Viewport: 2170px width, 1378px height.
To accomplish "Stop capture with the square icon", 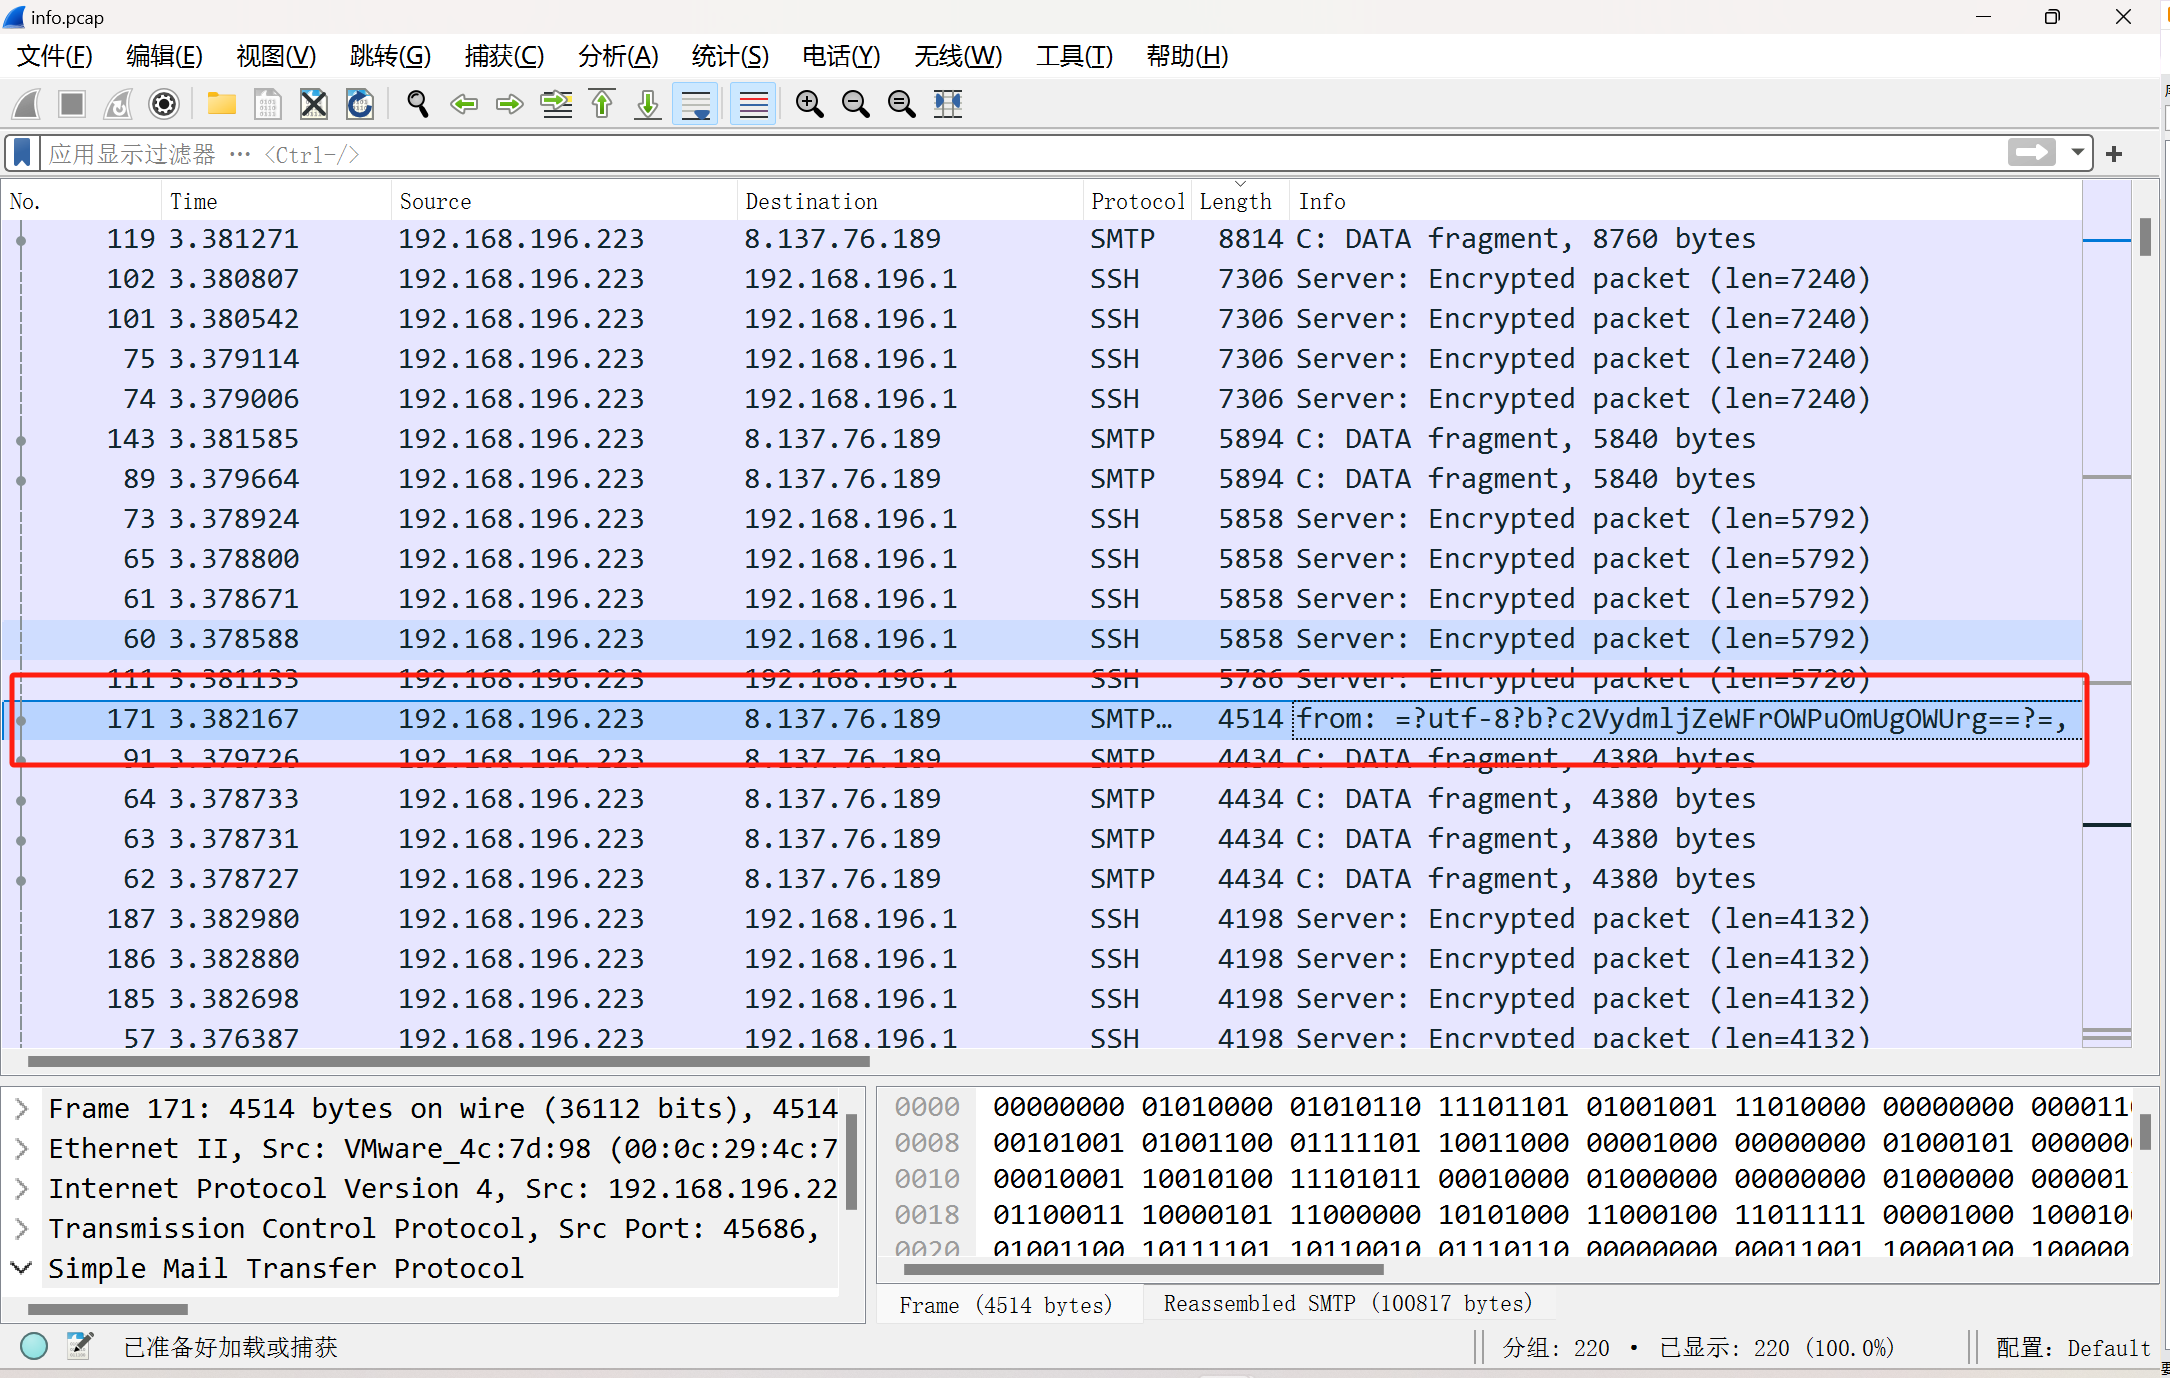I will click(72, 104).
